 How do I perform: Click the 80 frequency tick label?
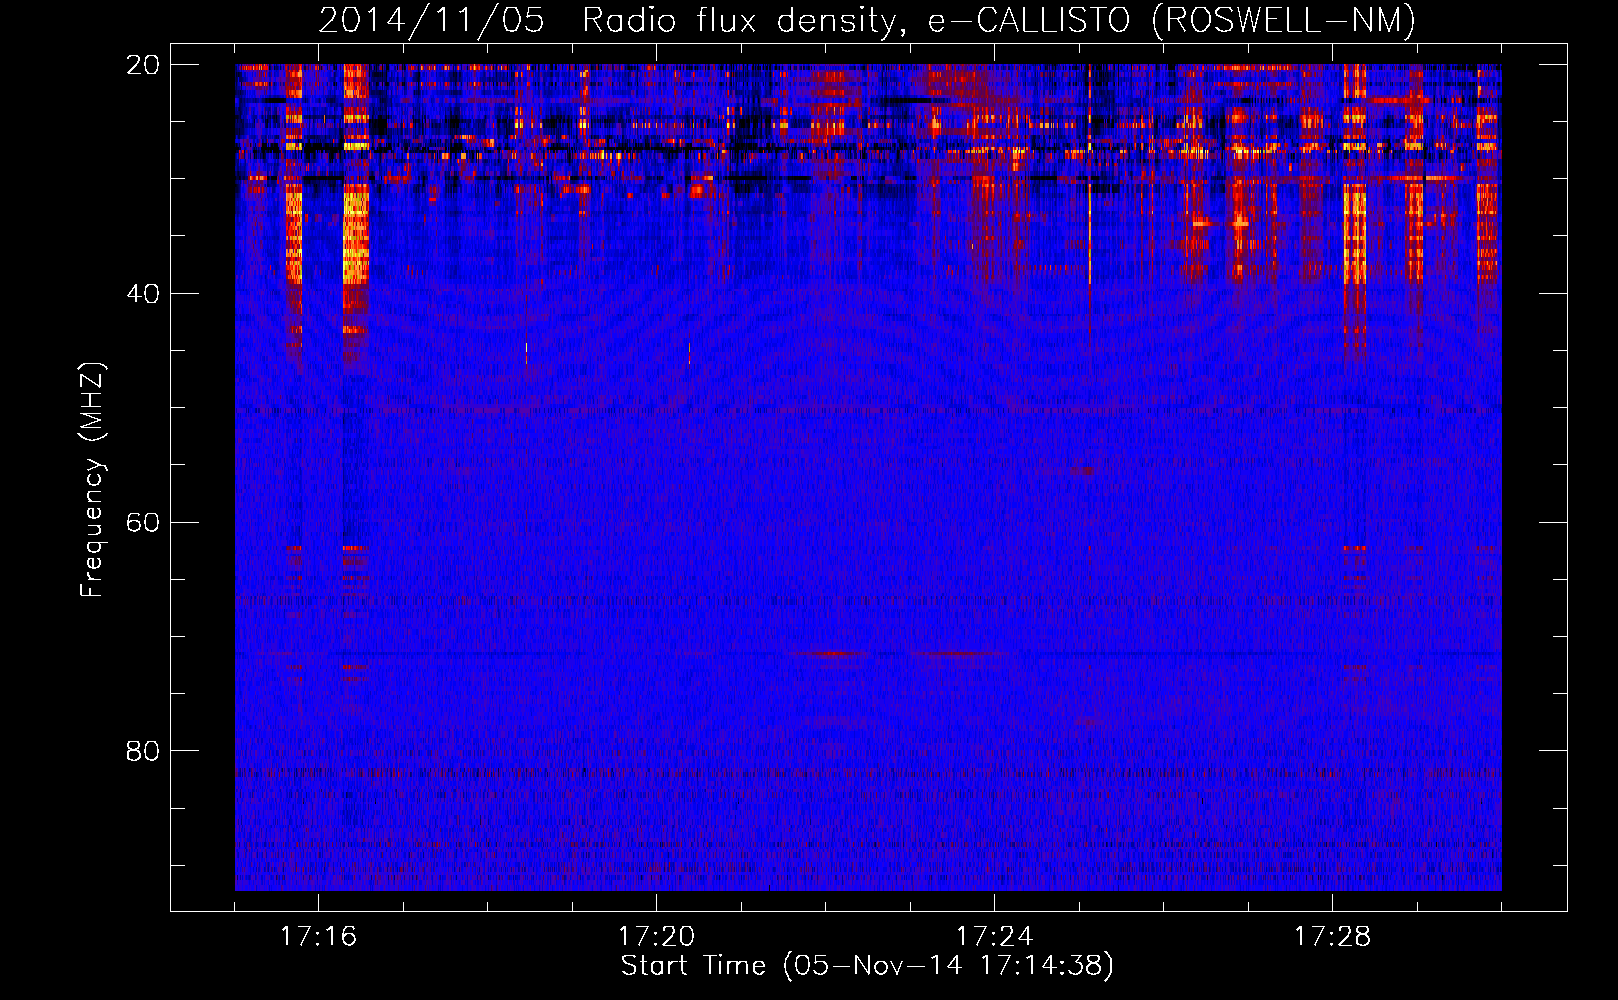point(142,751)
